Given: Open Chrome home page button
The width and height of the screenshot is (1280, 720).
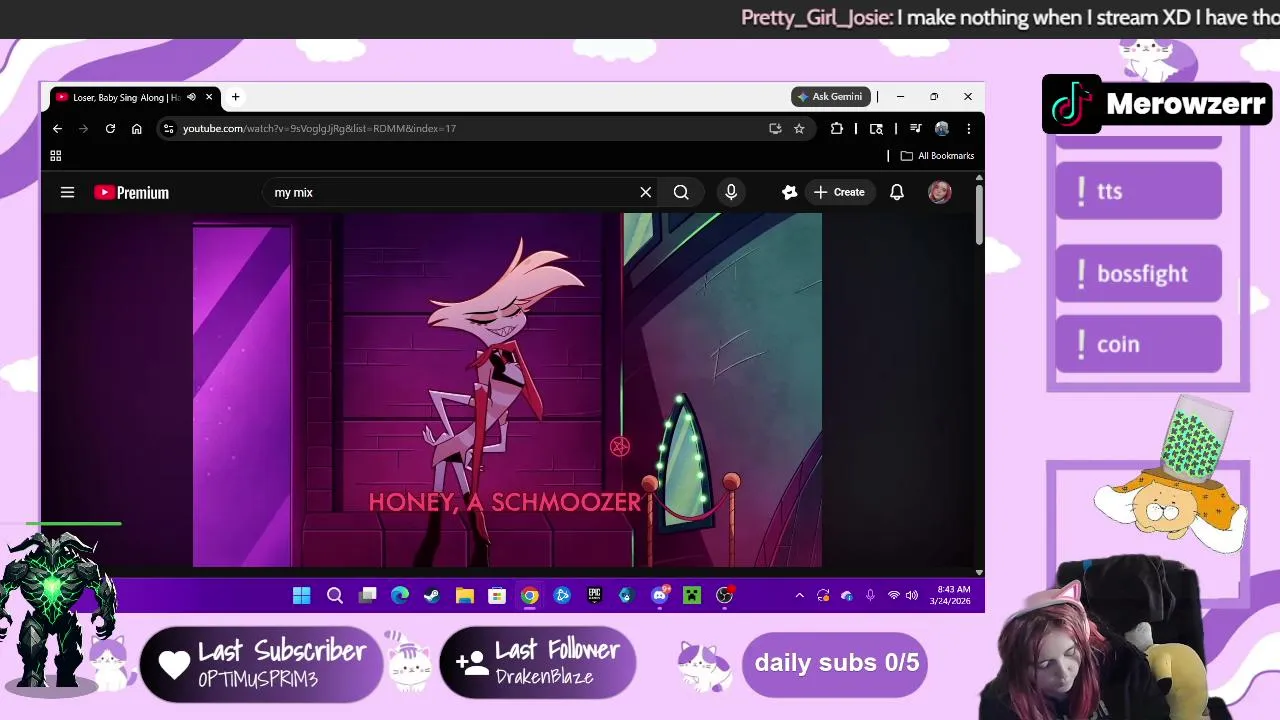Looking at the screenshot, I should point(137,128).
